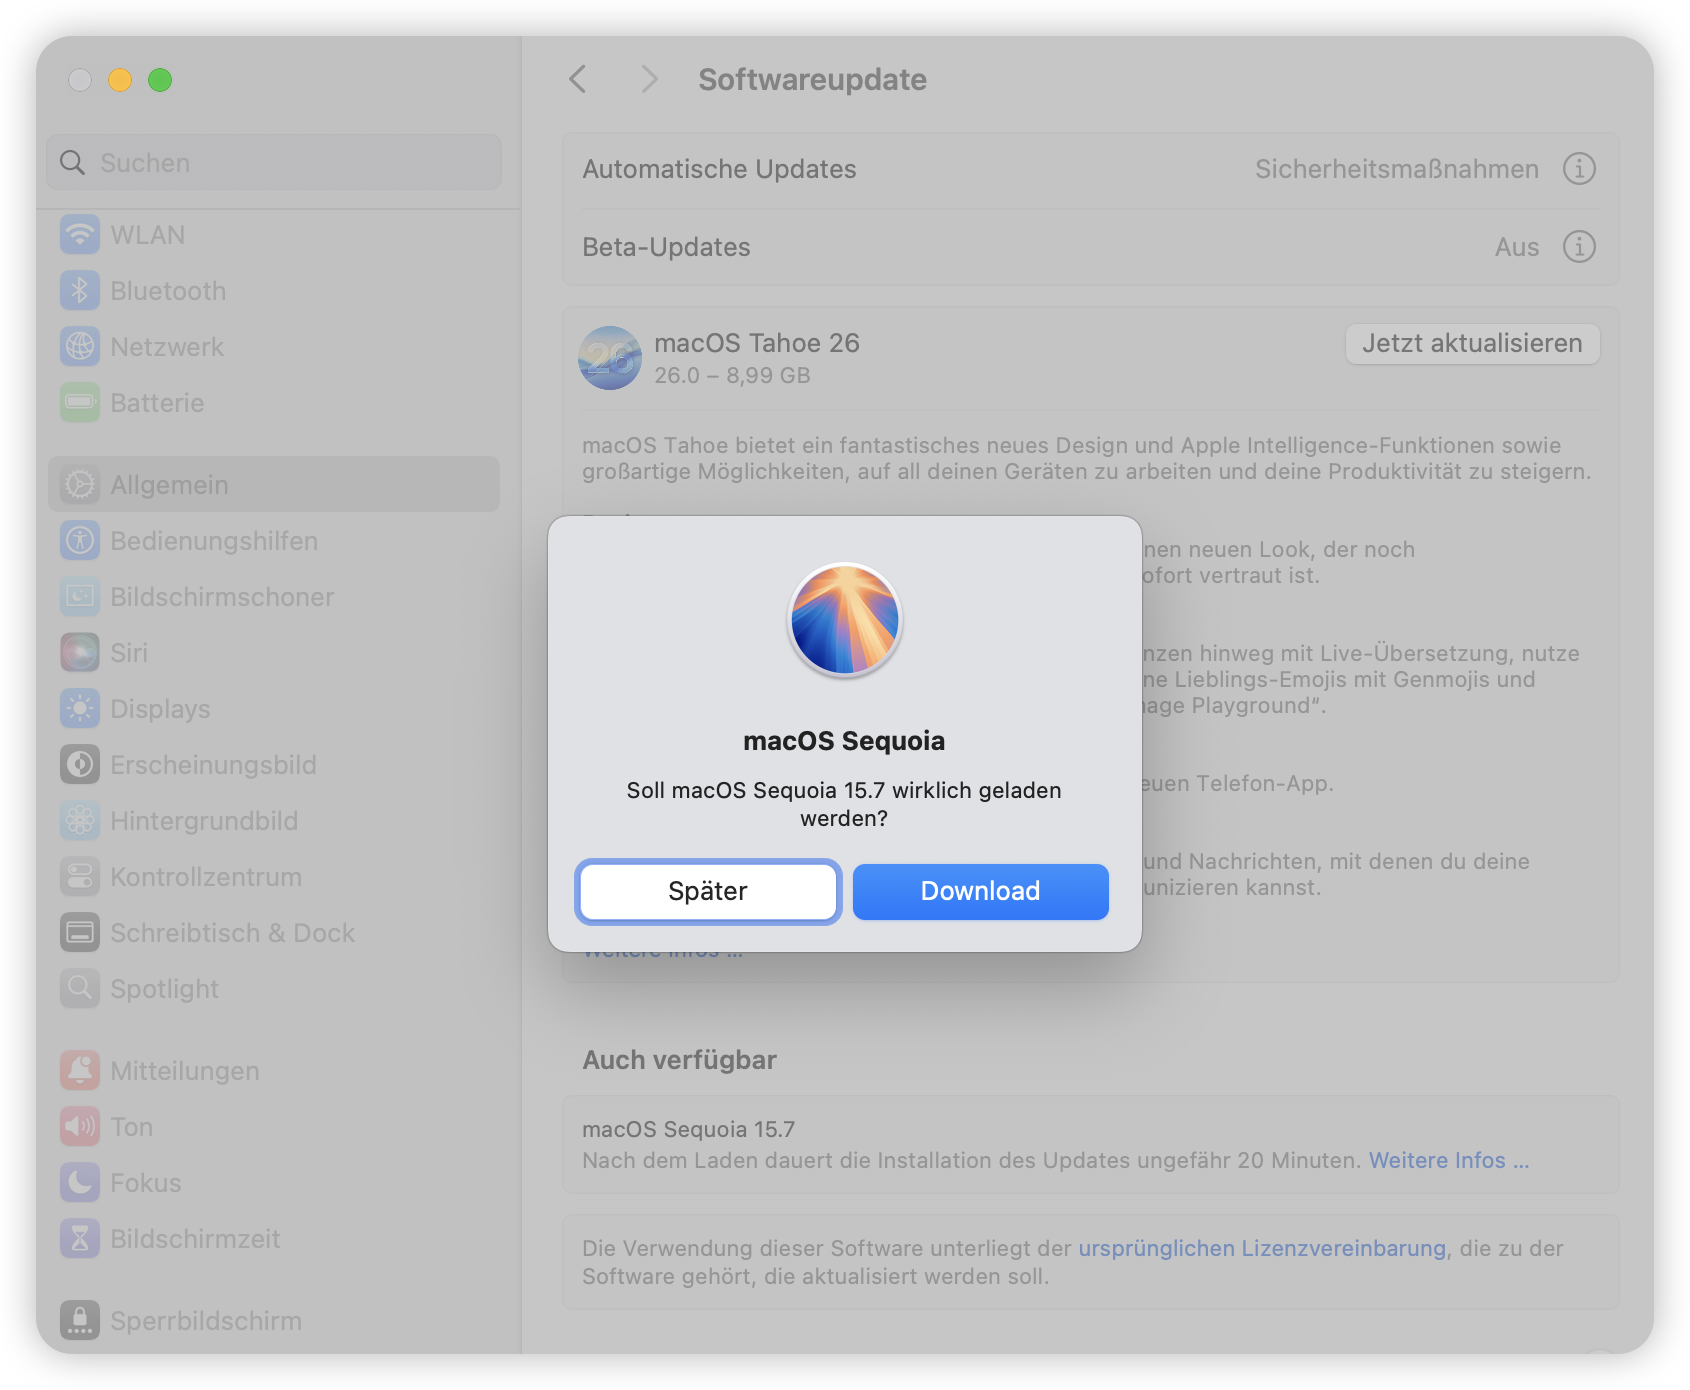1690x1390 pixels.
Task: Click the Erscheinungsbild icon
Action: coord(80,765)
